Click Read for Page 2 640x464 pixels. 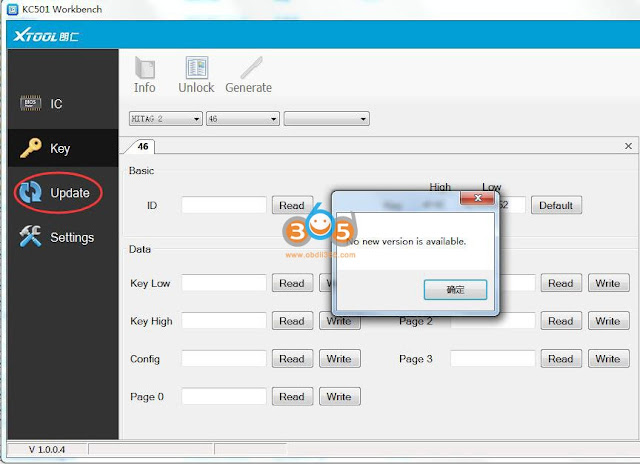(561, 321)
